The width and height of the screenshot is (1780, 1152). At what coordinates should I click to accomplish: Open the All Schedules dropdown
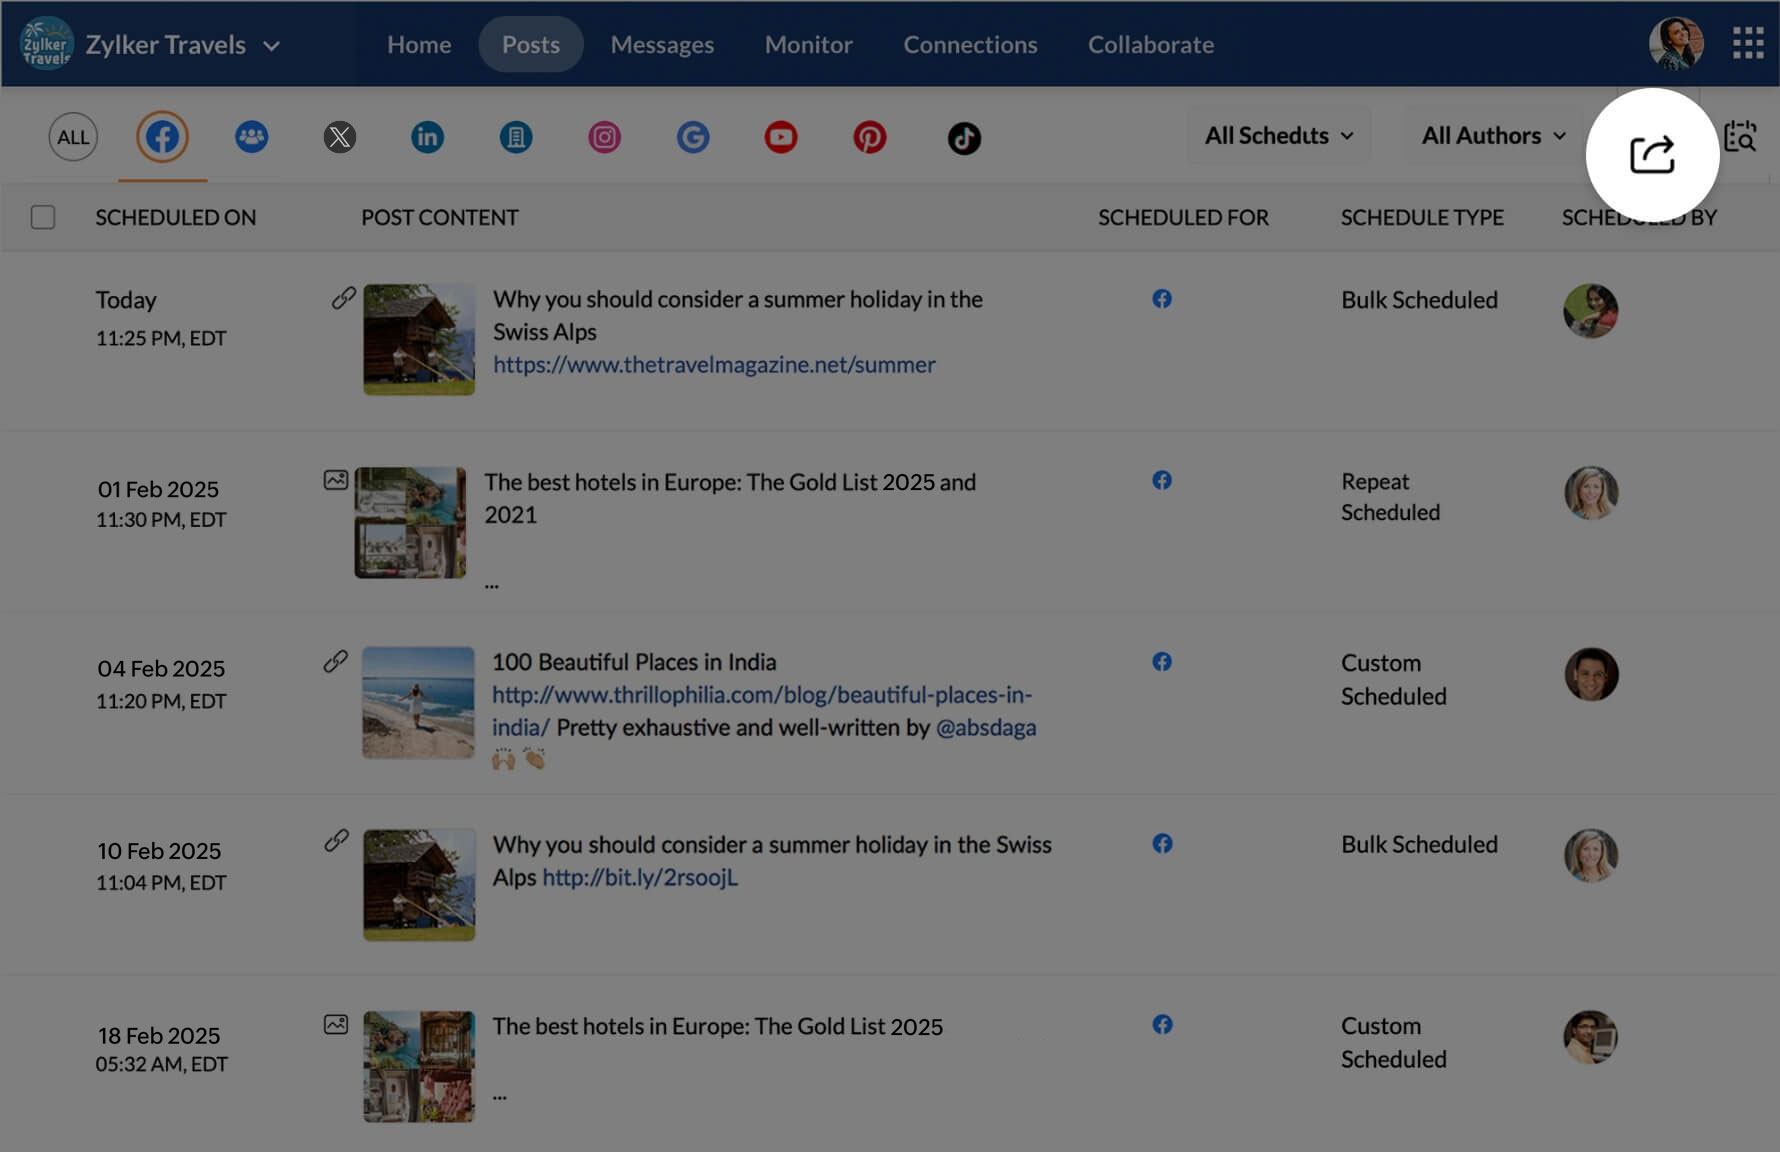coord(1278,135)
